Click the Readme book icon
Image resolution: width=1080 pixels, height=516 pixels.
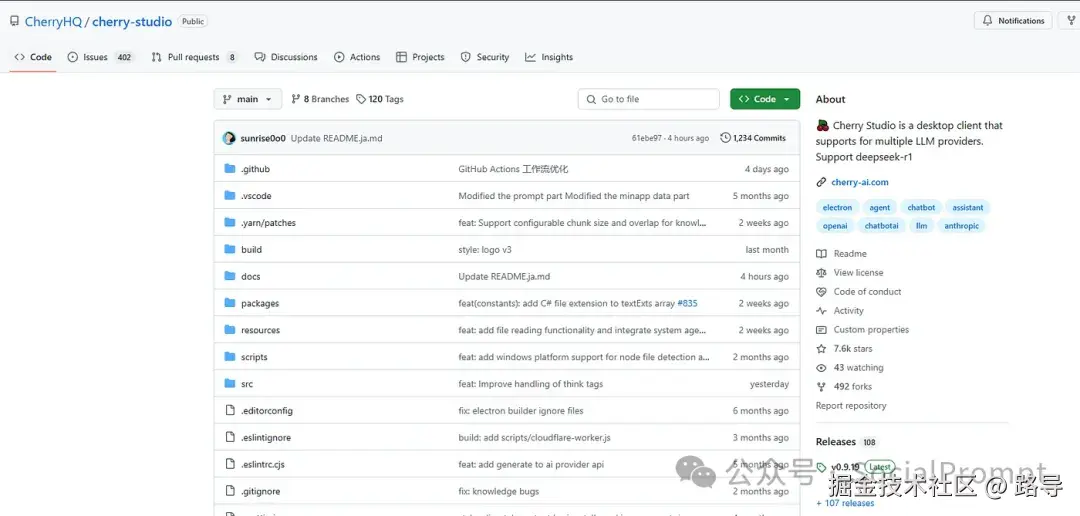pyautogui.click(x=821, y=254)
